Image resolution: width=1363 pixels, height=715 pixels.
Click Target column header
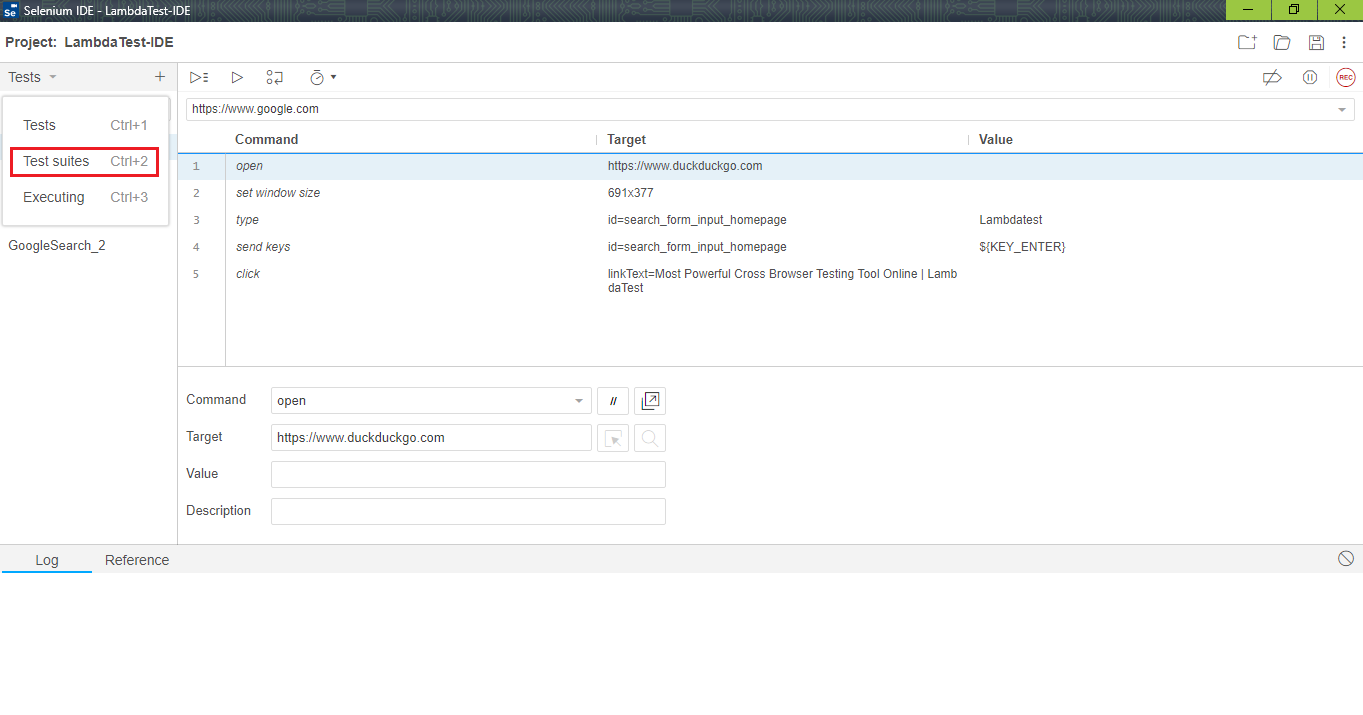coord(626,139)
